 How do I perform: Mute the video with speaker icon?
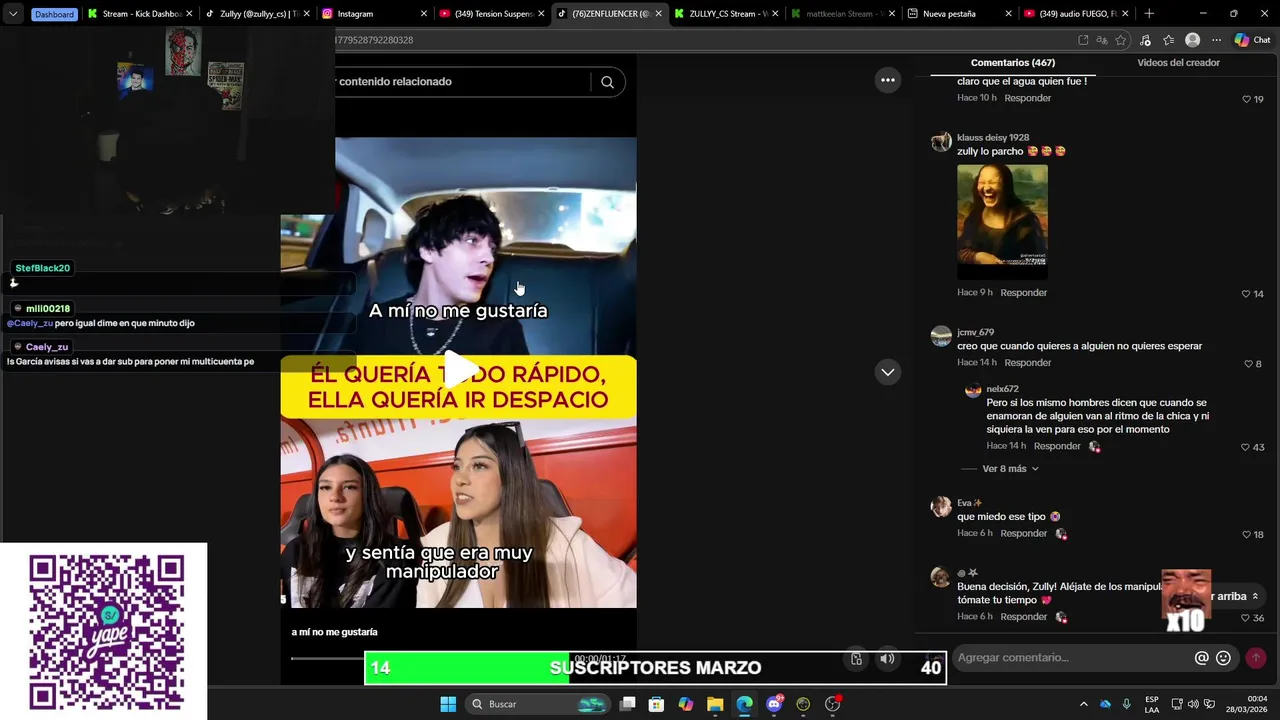point(887,658)
